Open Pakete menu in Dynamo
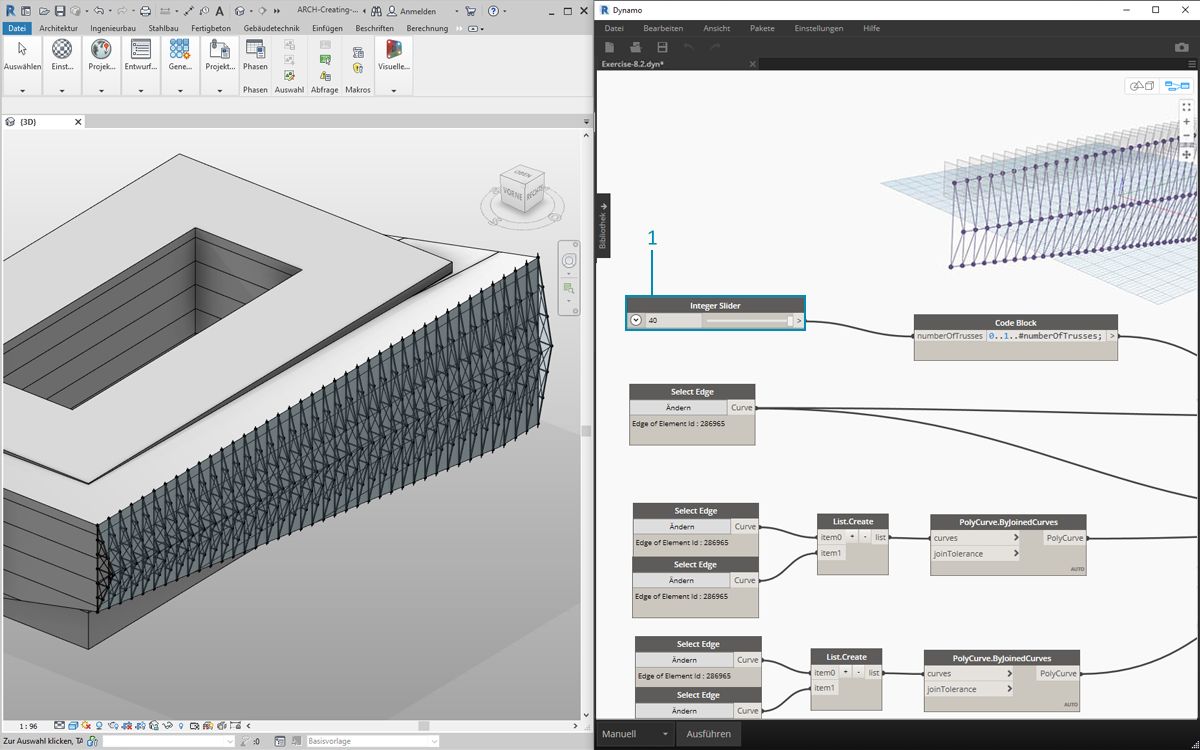Screen dimensions: 1200x750 click(762, 28)
